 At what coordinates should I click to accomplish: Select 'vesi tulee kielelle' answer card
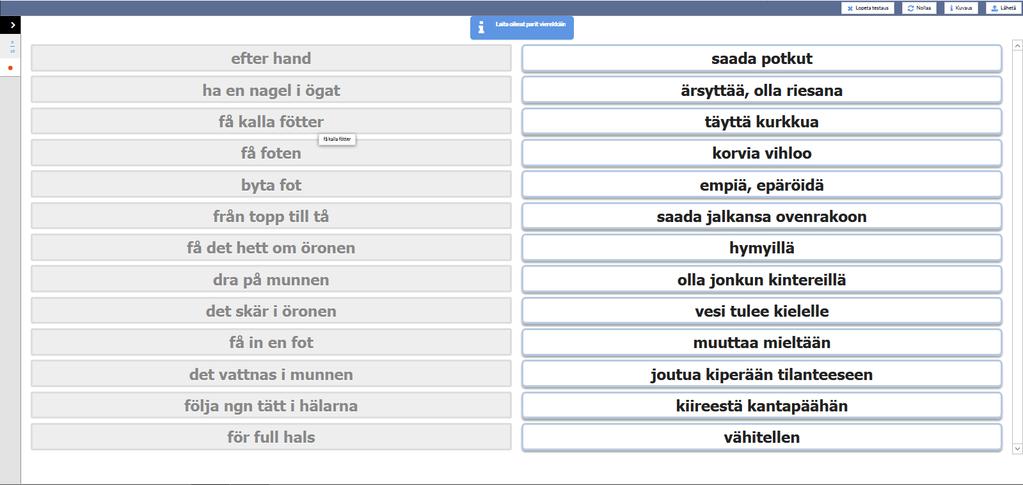[761, 311]
